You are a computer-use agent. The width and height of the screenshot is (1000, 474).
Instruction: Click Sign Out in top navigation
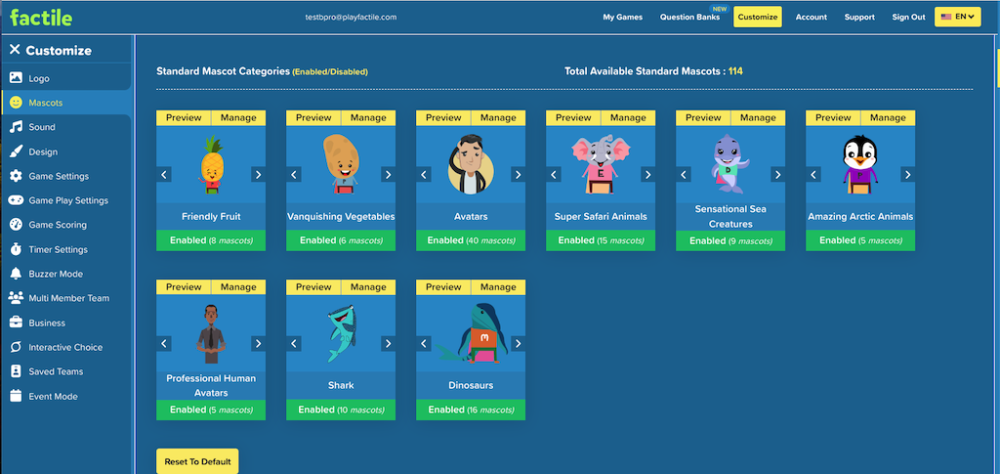point(909,17)
